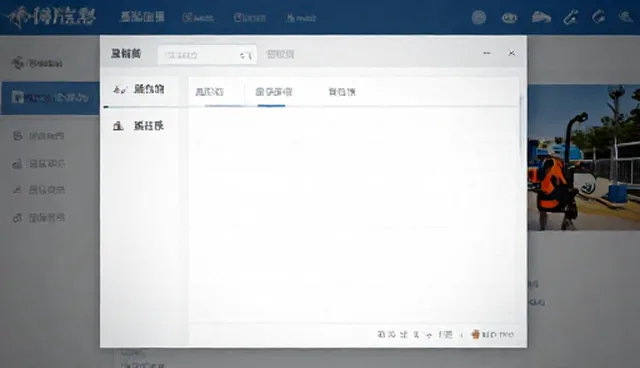The height and width of the screenshot is (368, 640).
Task: Click the circular refresh-like header icon
Action: tap(598, 17)
